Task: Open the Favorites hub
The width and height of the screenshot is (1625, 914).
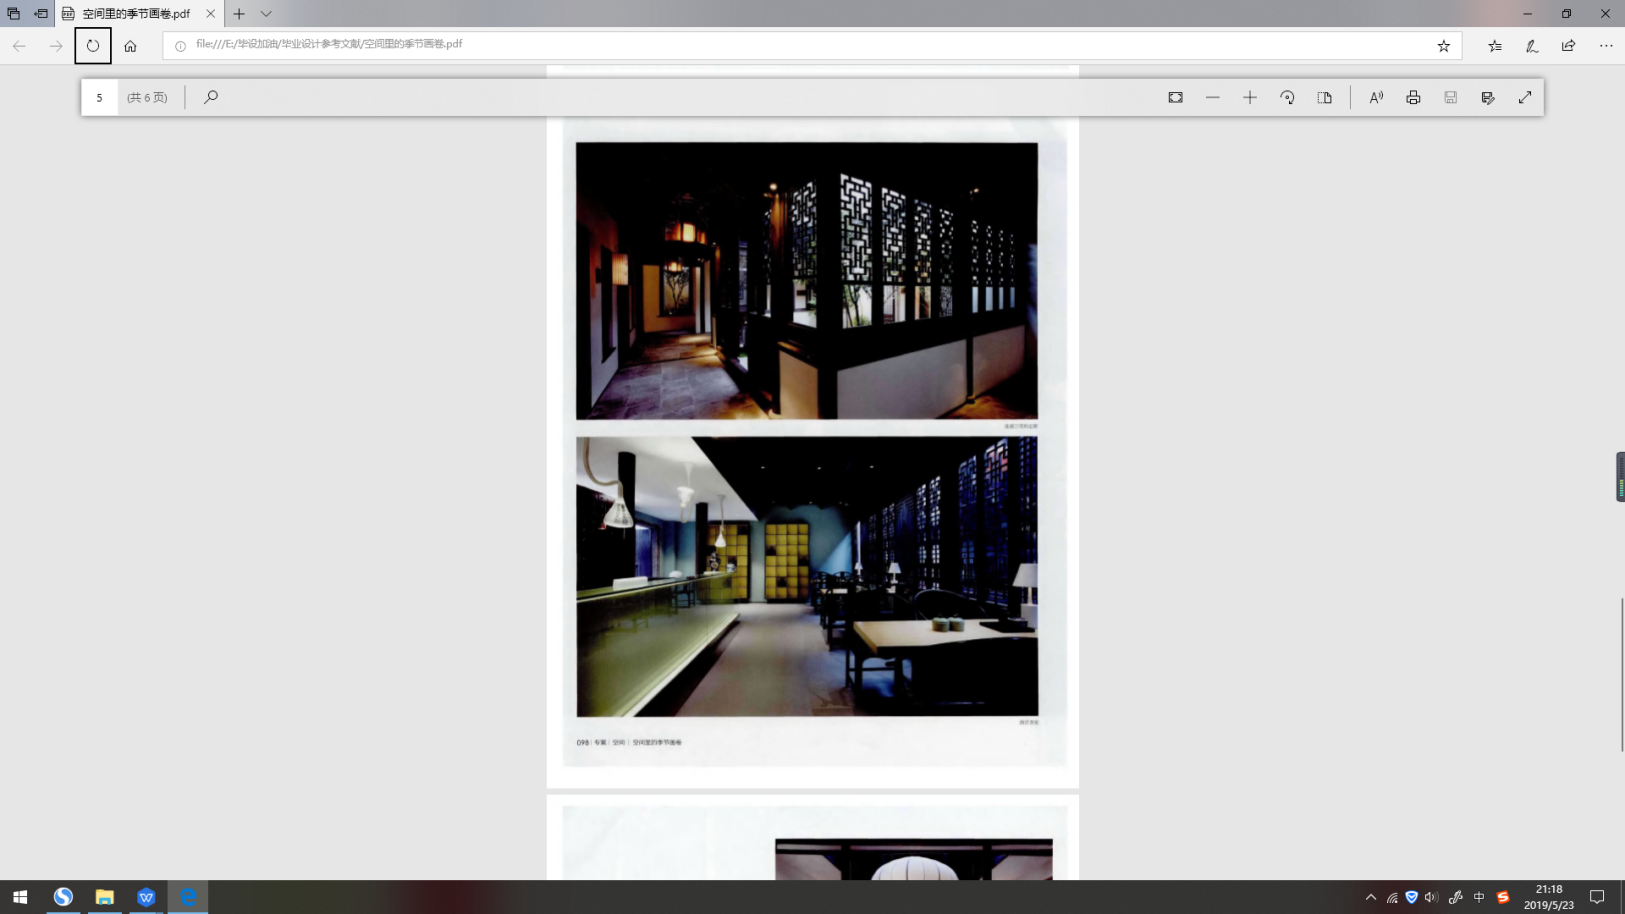Action: 1494,46
